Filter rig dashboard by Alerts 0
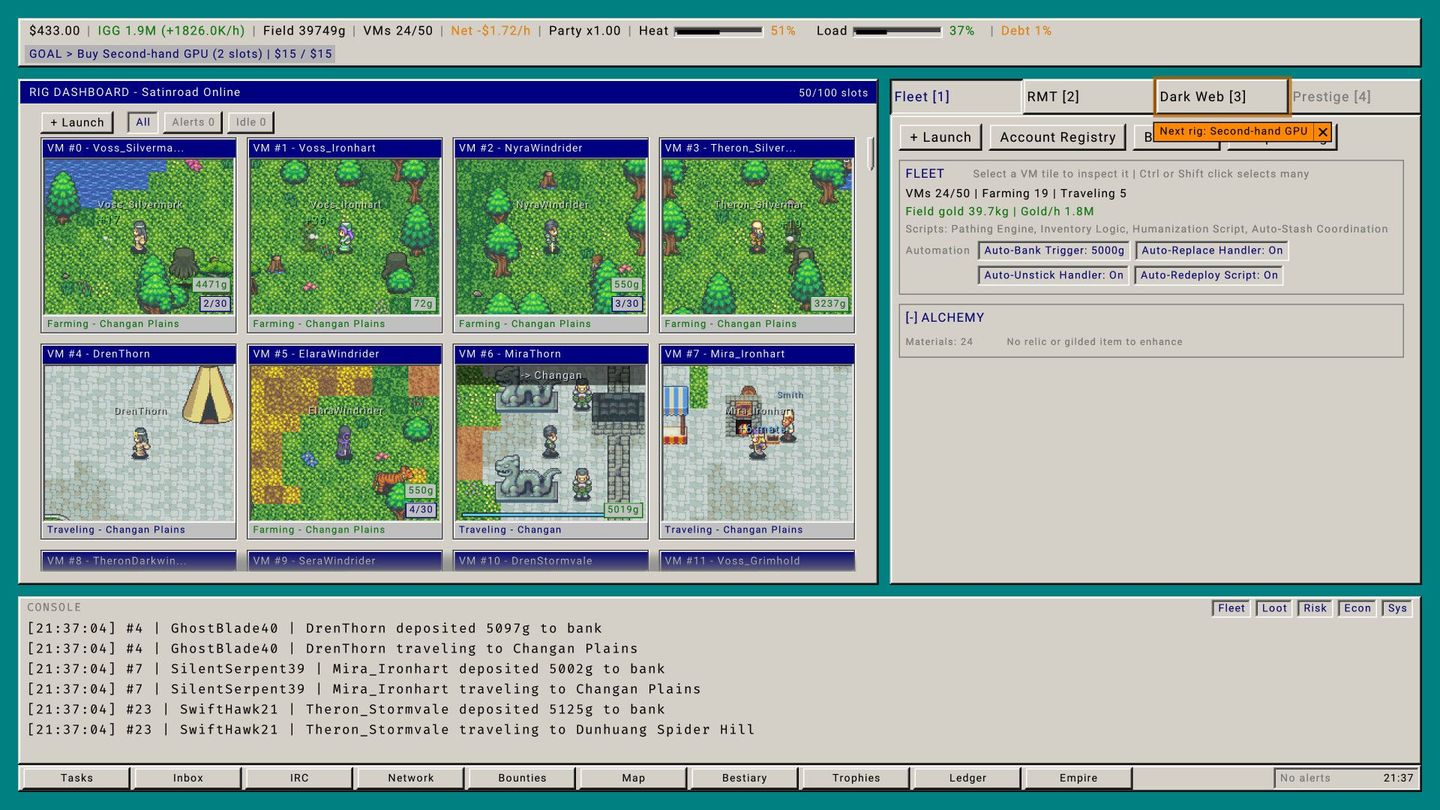 [x=193, y=122]
